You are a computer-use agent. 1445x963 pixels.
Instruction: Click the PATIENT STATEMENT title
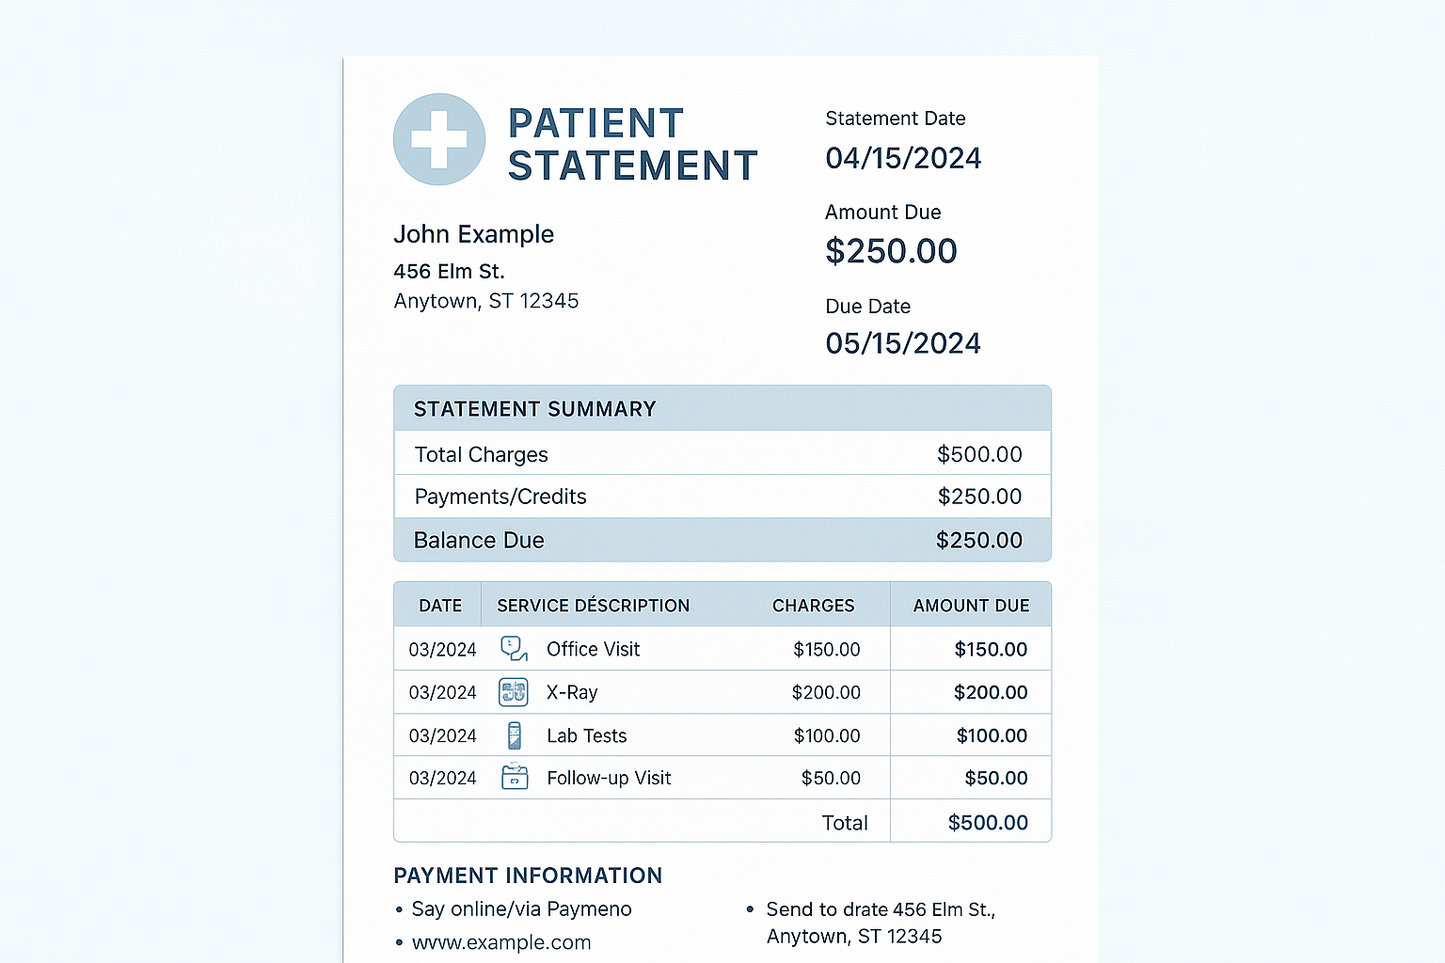point(632,145)
